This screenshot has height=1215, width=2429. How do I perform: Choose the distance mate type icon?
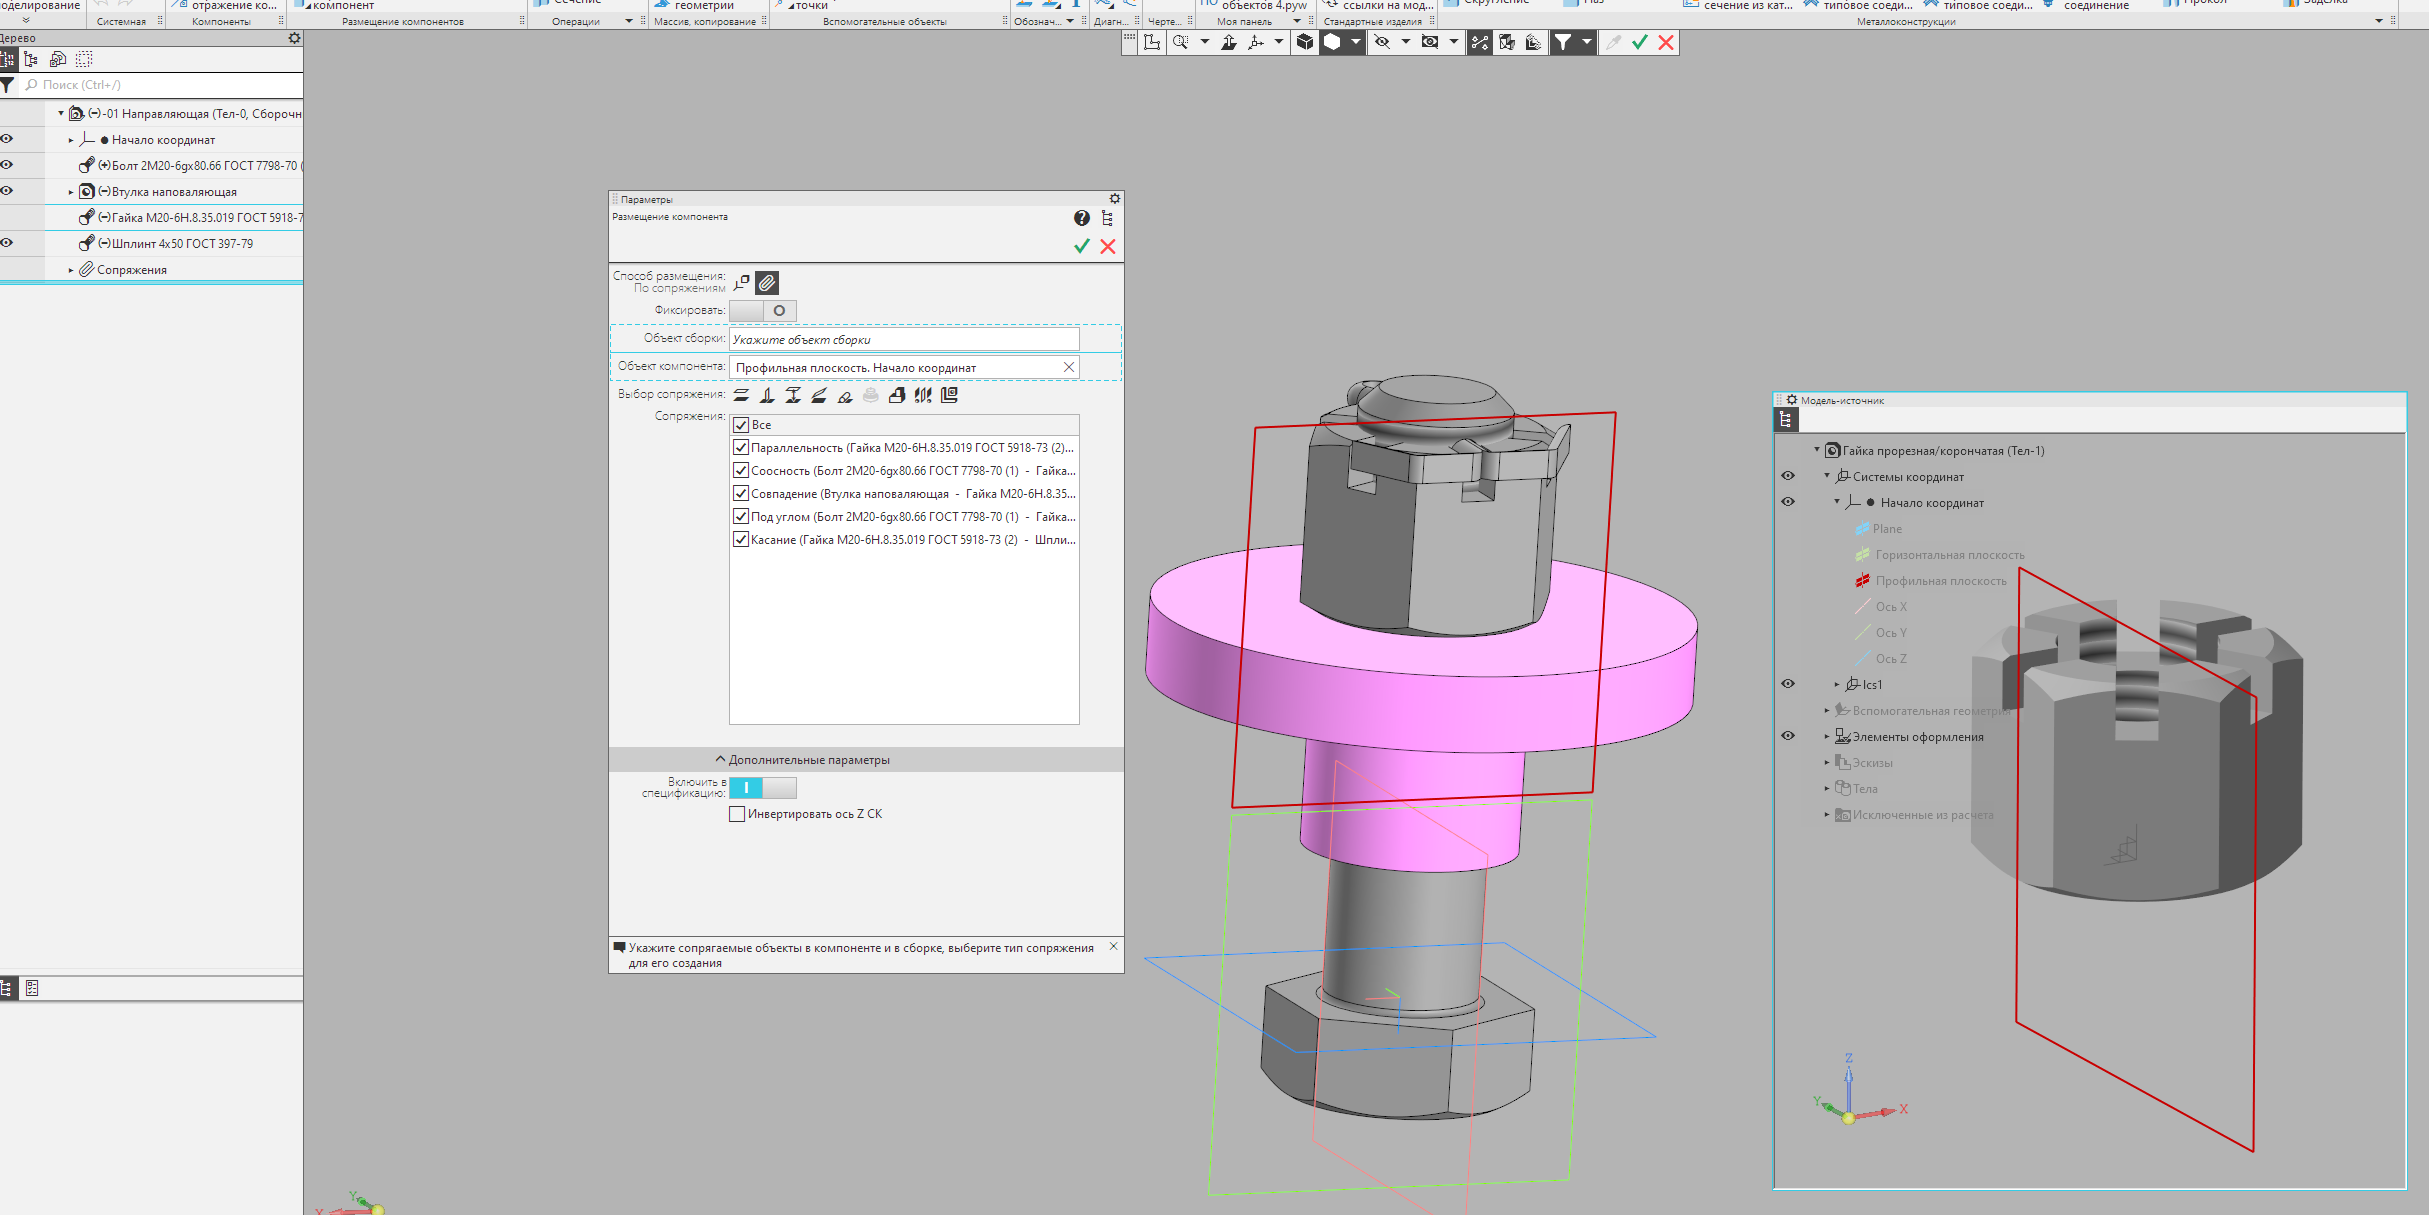[793, 395]
